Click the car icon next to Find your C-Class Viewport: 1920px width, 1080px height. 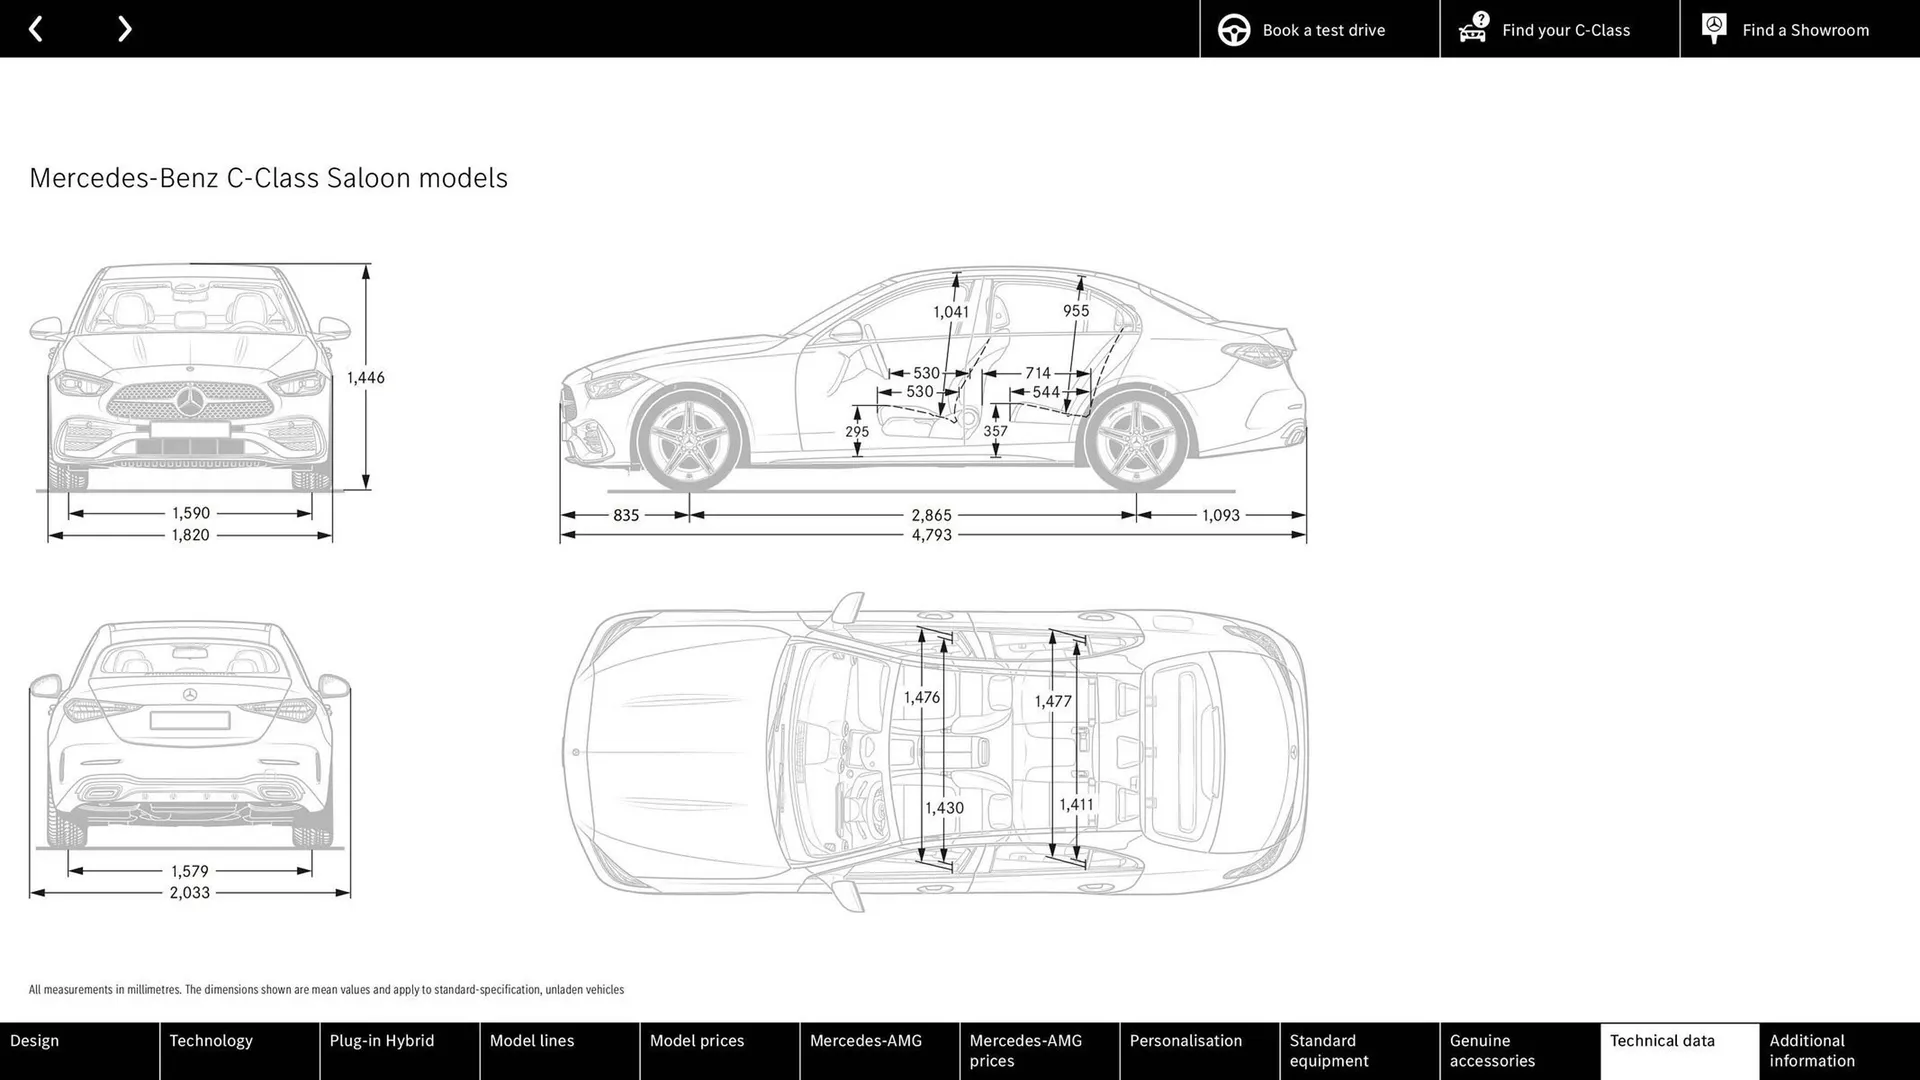pos(1471,31)
